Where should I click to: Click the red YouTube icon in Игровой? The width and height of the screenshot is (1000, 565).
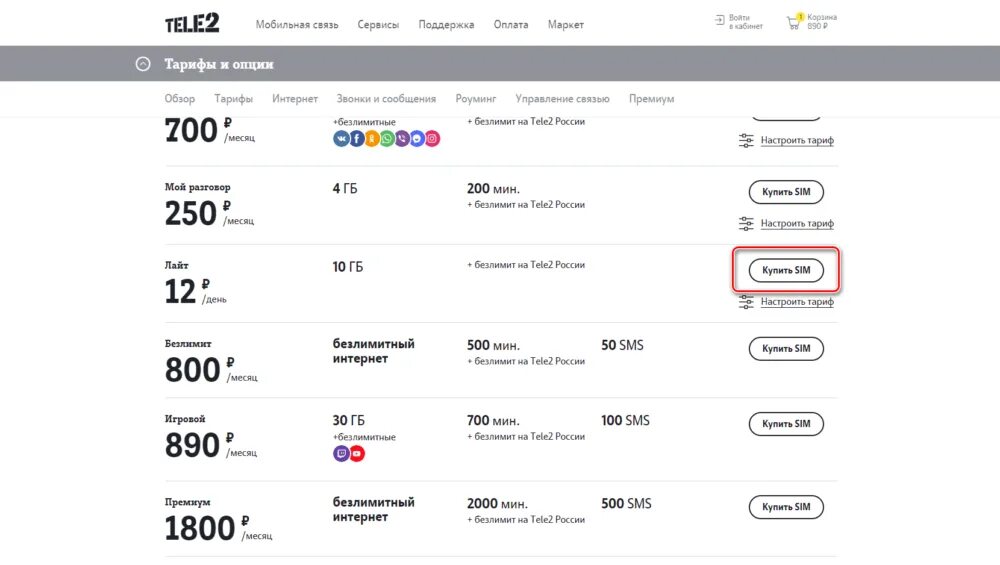[357, 453]
